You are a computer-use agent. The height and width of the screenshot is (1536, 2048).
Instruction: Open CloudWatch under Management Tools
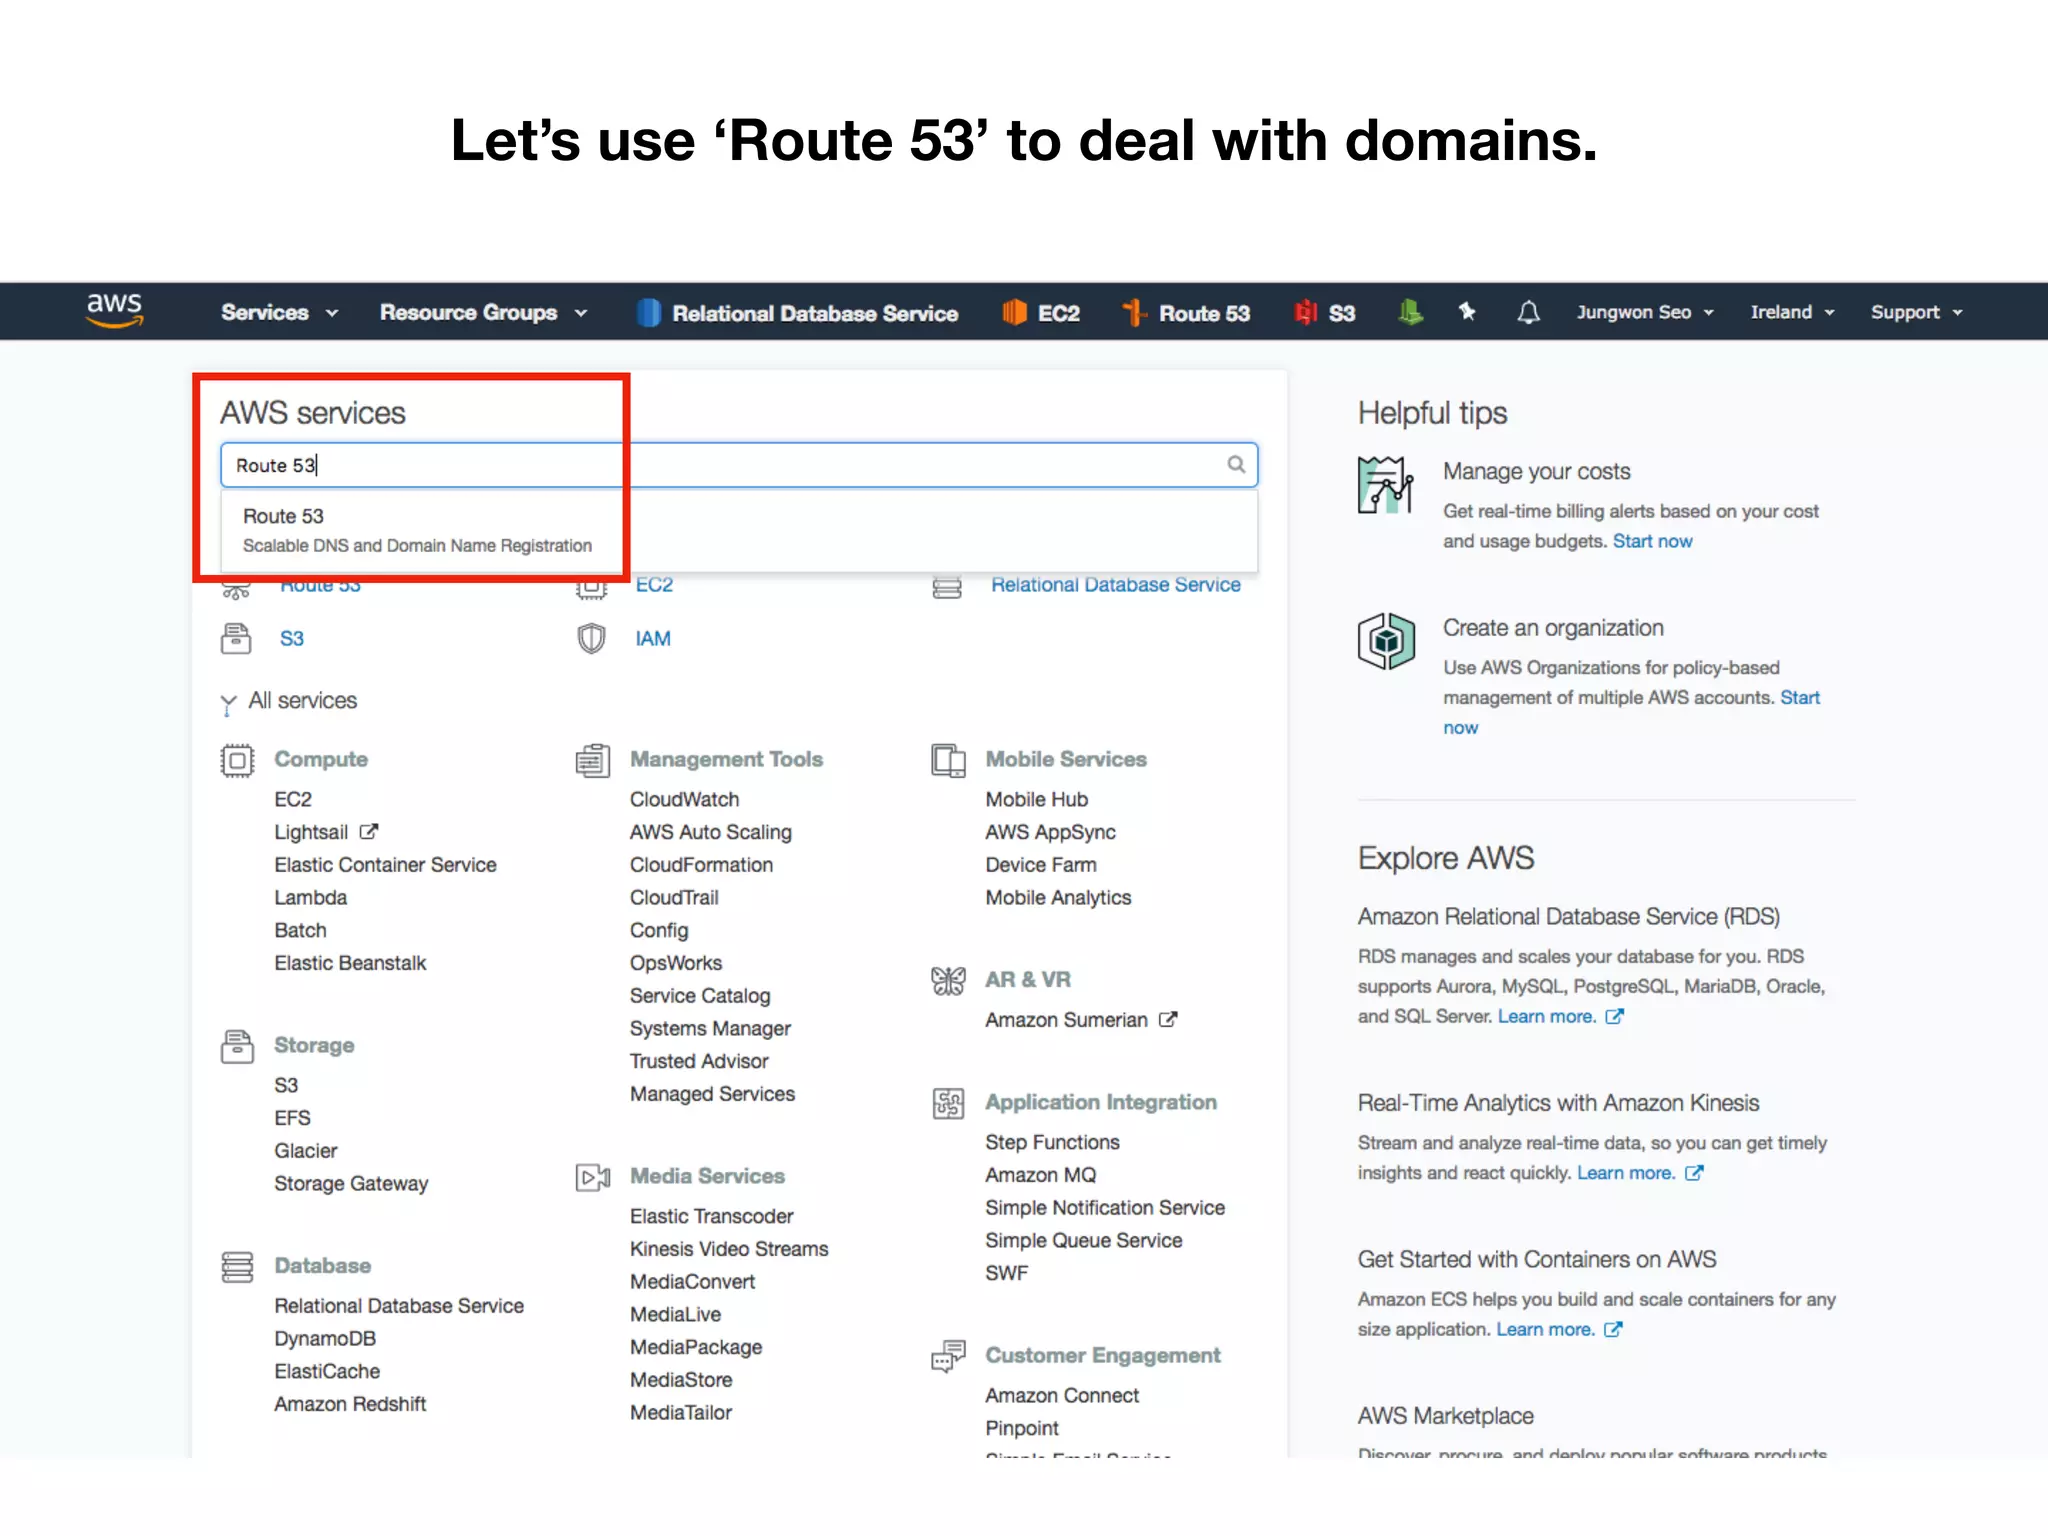tap(684, 799)
